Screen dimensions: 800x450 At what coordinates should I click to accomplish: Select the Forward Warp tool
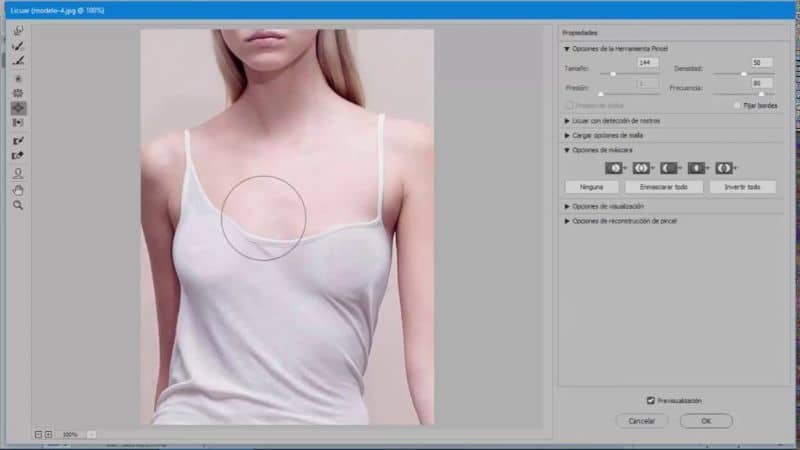coord(18,31)
